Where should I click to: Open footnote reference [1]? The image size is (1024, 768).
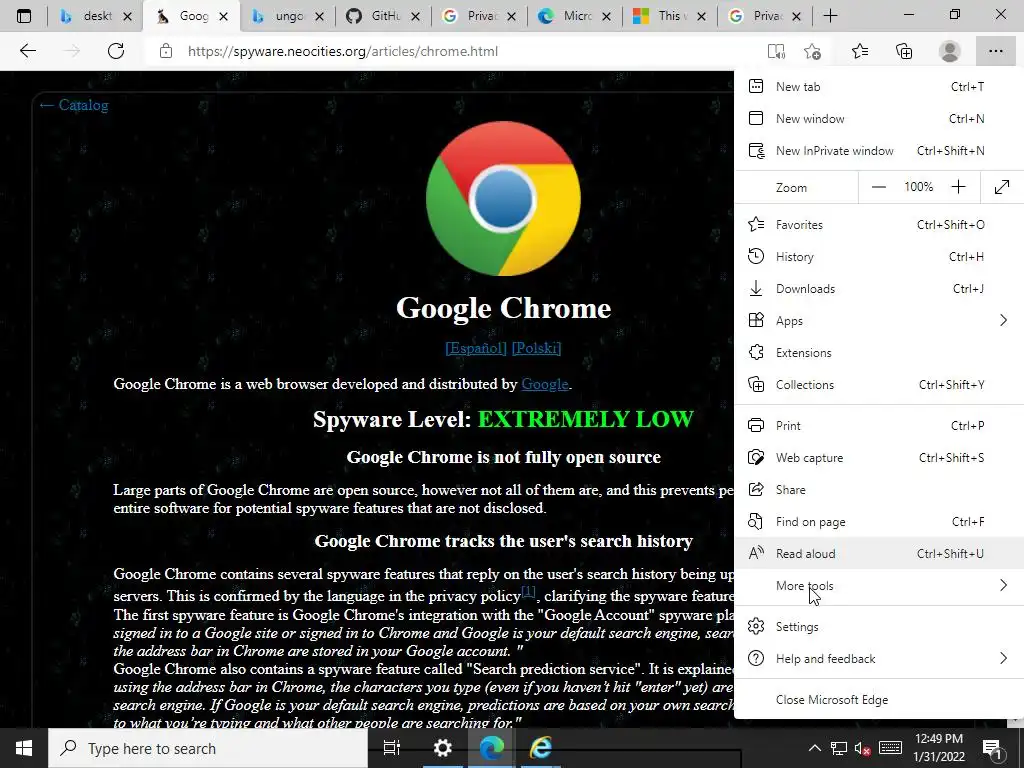click(528, 591)
